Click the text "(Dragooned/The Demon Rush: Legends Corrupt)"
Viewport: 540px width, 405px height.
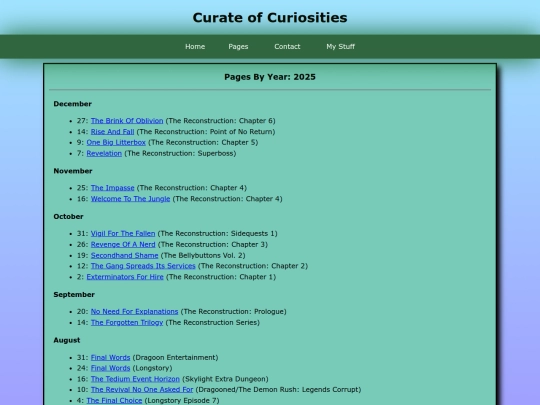(x=278, y=390)
